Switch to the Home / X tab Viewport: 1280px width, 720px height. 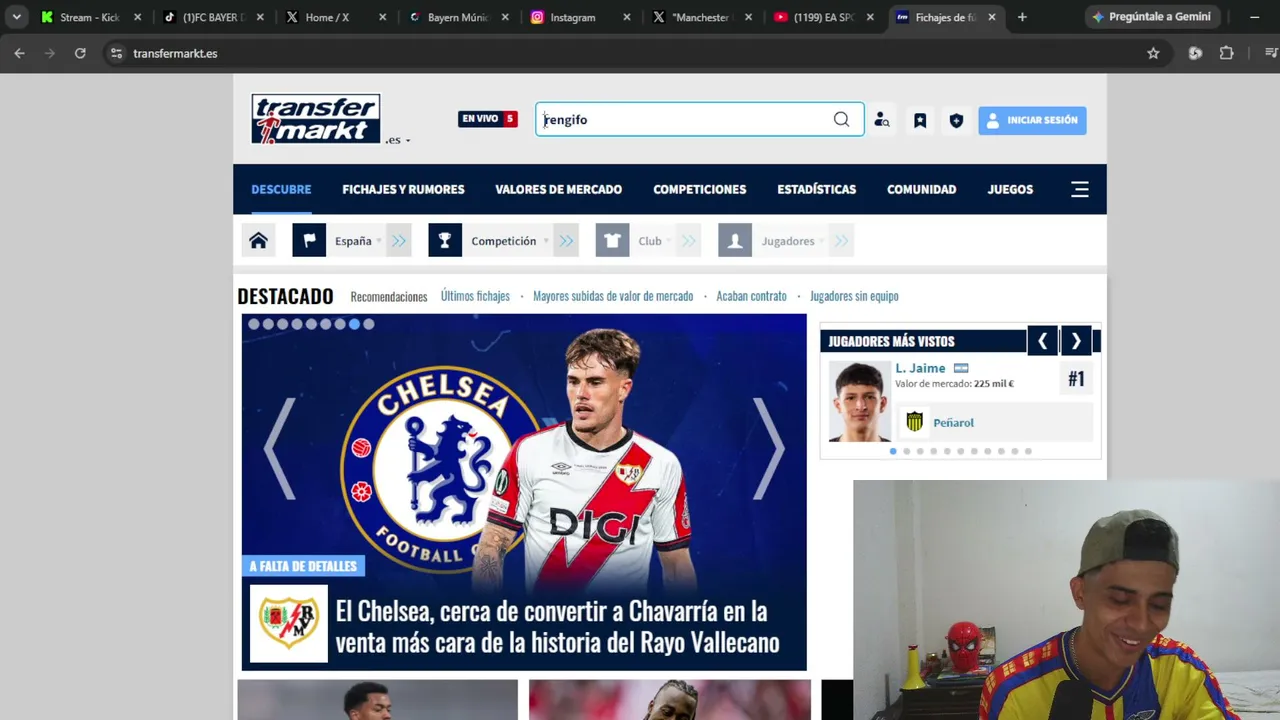coord(336,17)
